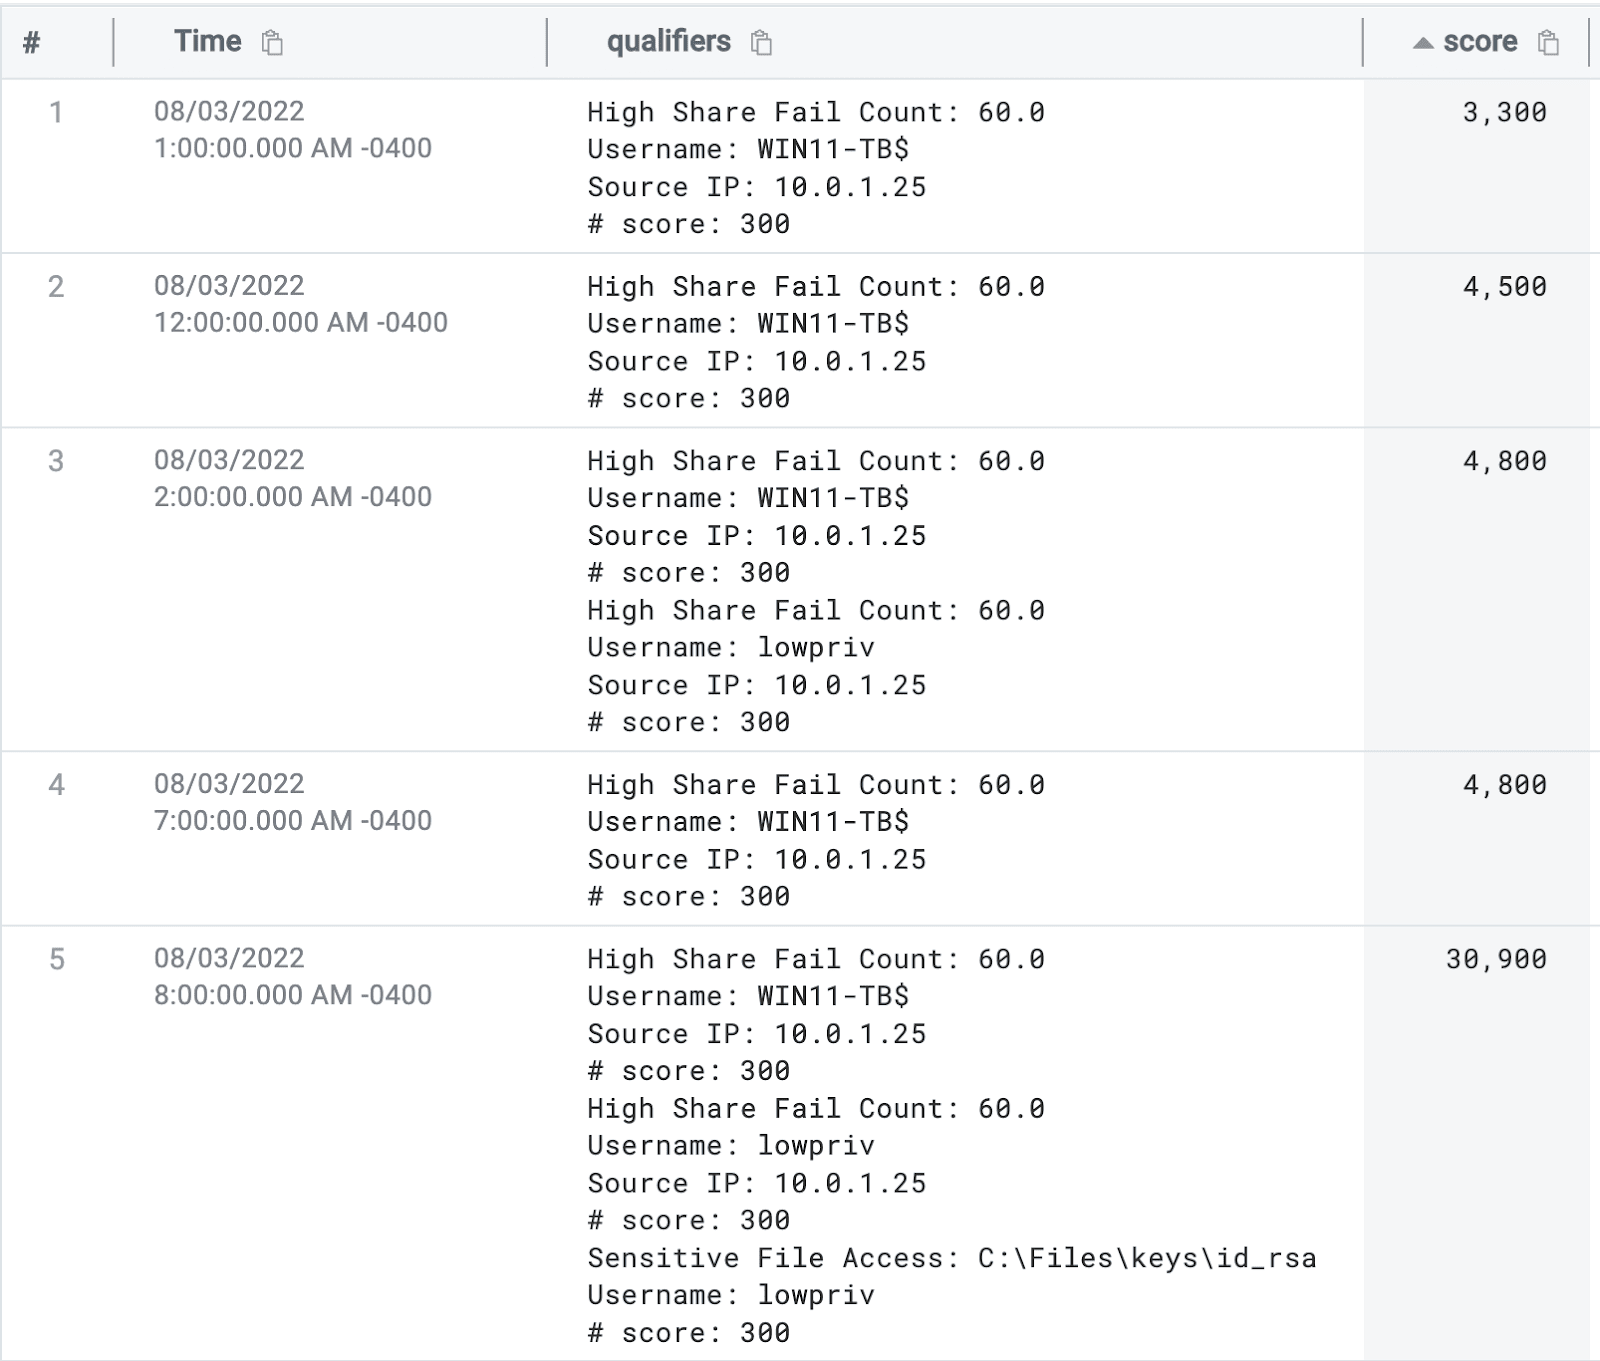Click Source IP 10.0.1.25 in row 4
Screen dimensions: 1600x1361
tap(757, 859)
